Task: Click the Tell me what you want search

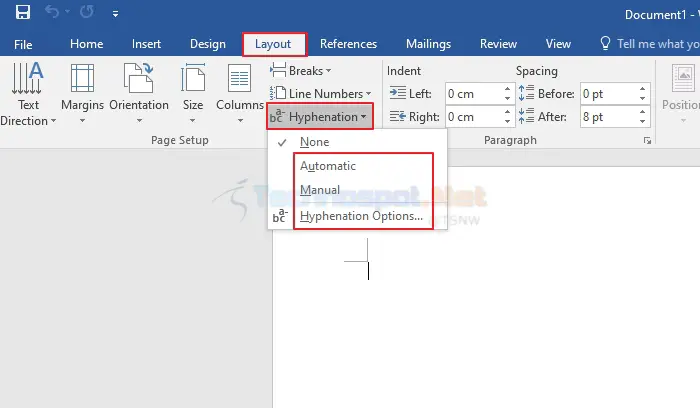Action: point(650,44)
